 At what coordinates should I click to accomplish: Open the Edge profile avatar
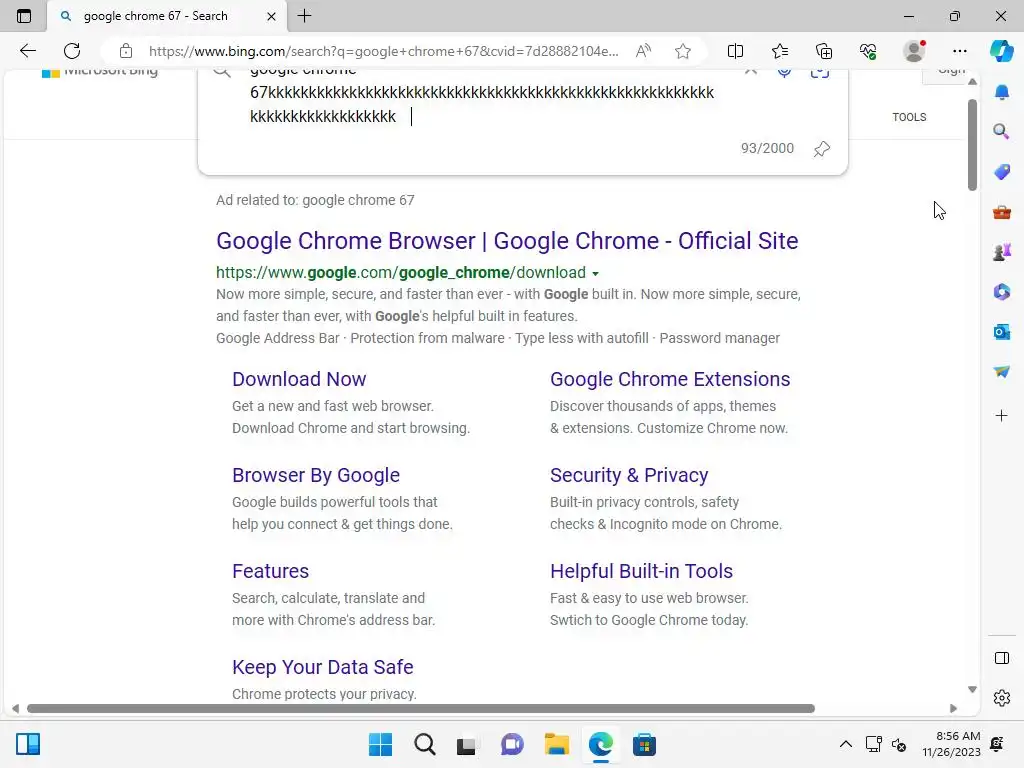tap(914, 51)
